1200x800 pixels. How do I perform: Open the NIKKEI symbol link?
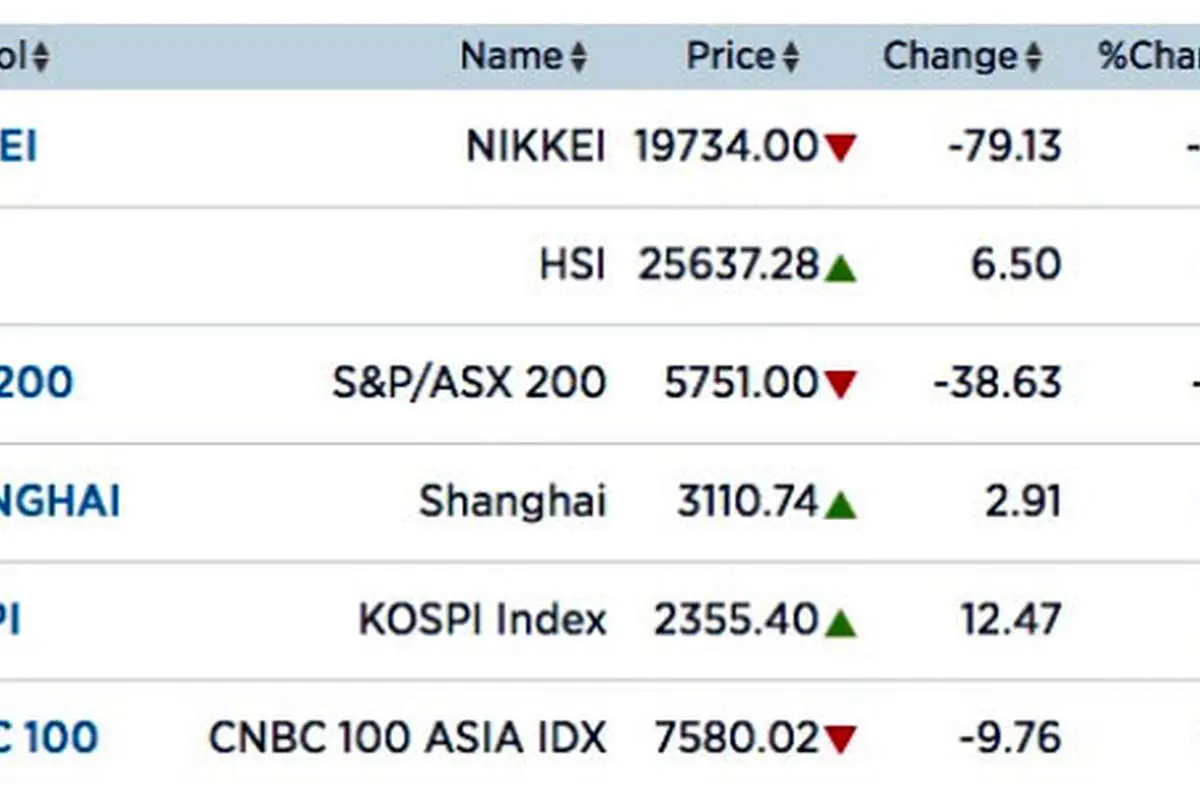18,148
